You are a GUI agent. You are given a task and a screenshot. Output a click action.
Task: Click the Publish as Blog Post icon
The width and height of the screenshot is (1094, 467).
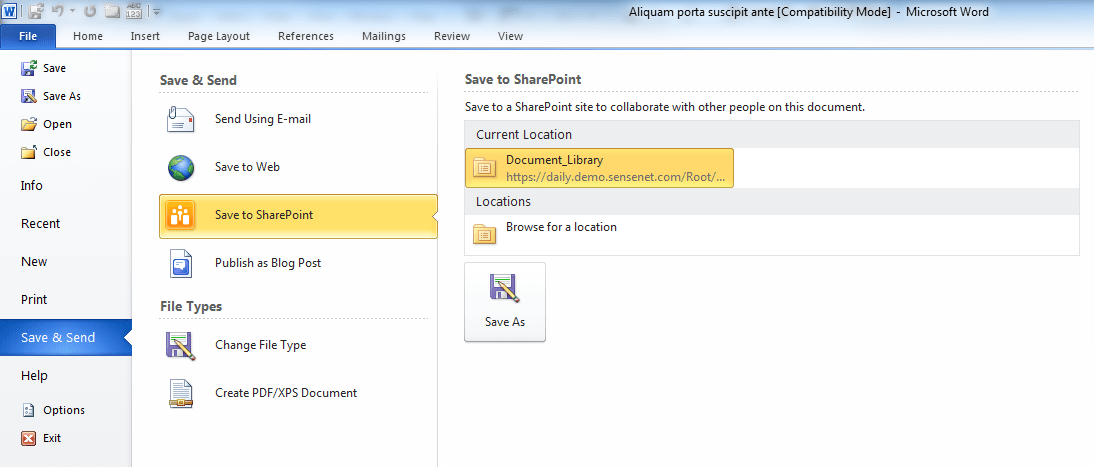(181, 264)
